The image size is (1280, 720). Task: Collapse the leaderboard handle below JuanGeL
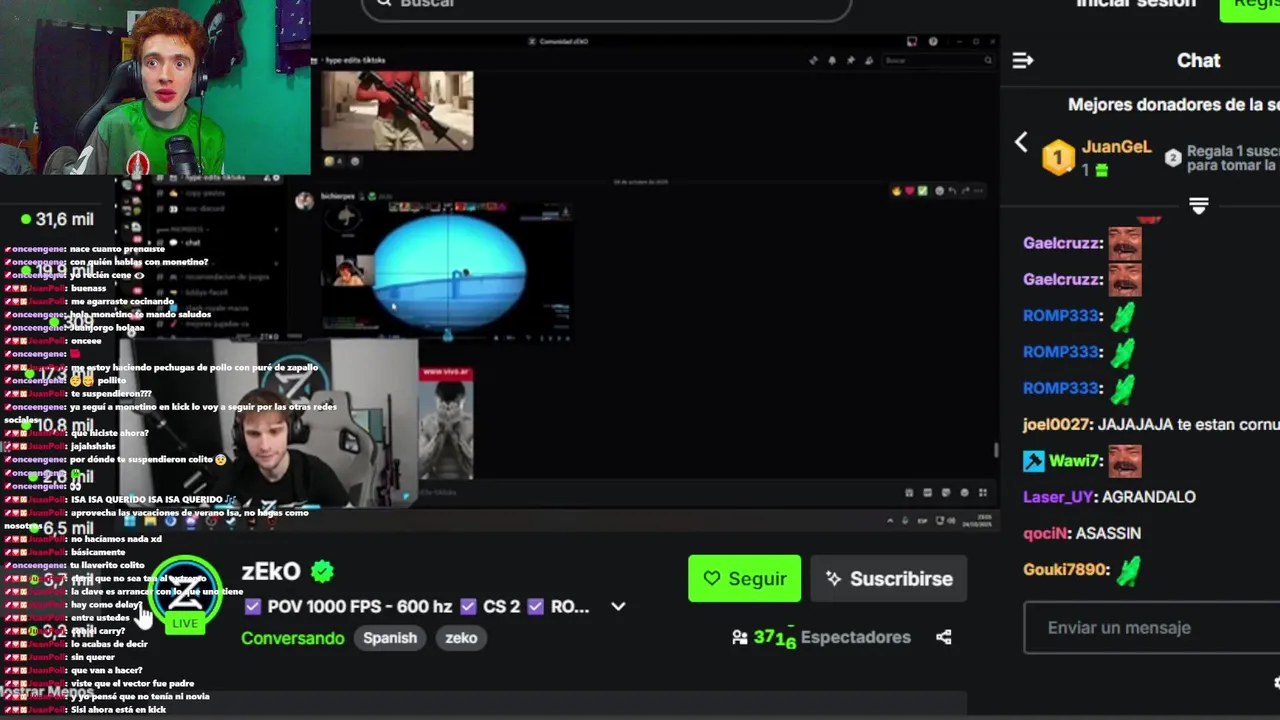(x=1199, y=205)
